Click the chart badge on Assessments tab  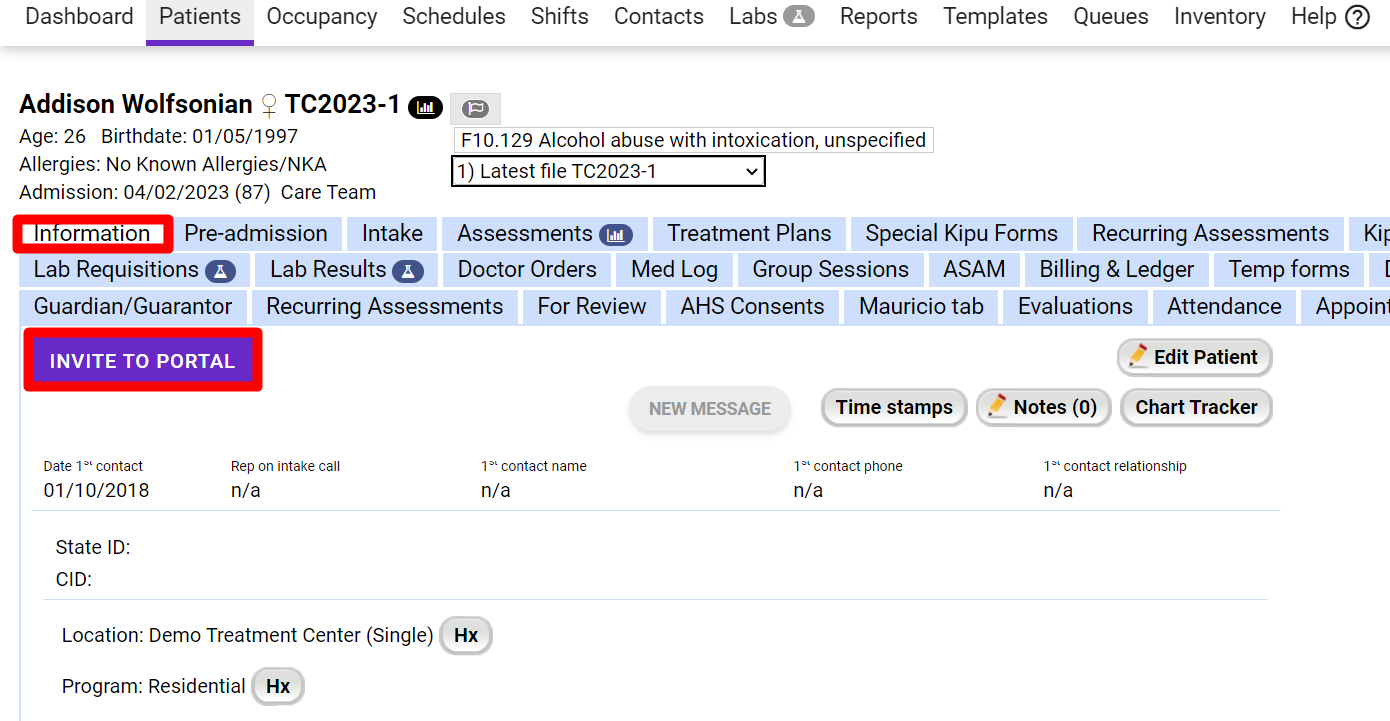[616, 235]
